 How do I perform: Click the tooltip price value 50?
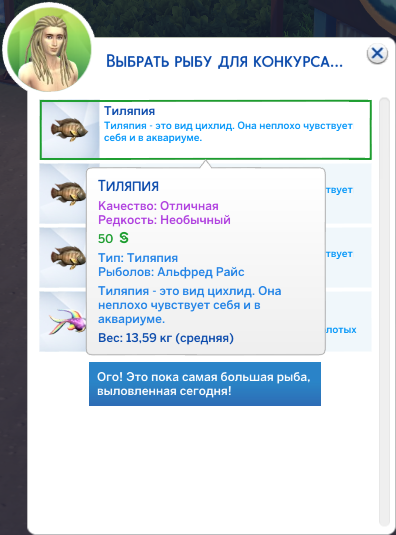(105, 238)
